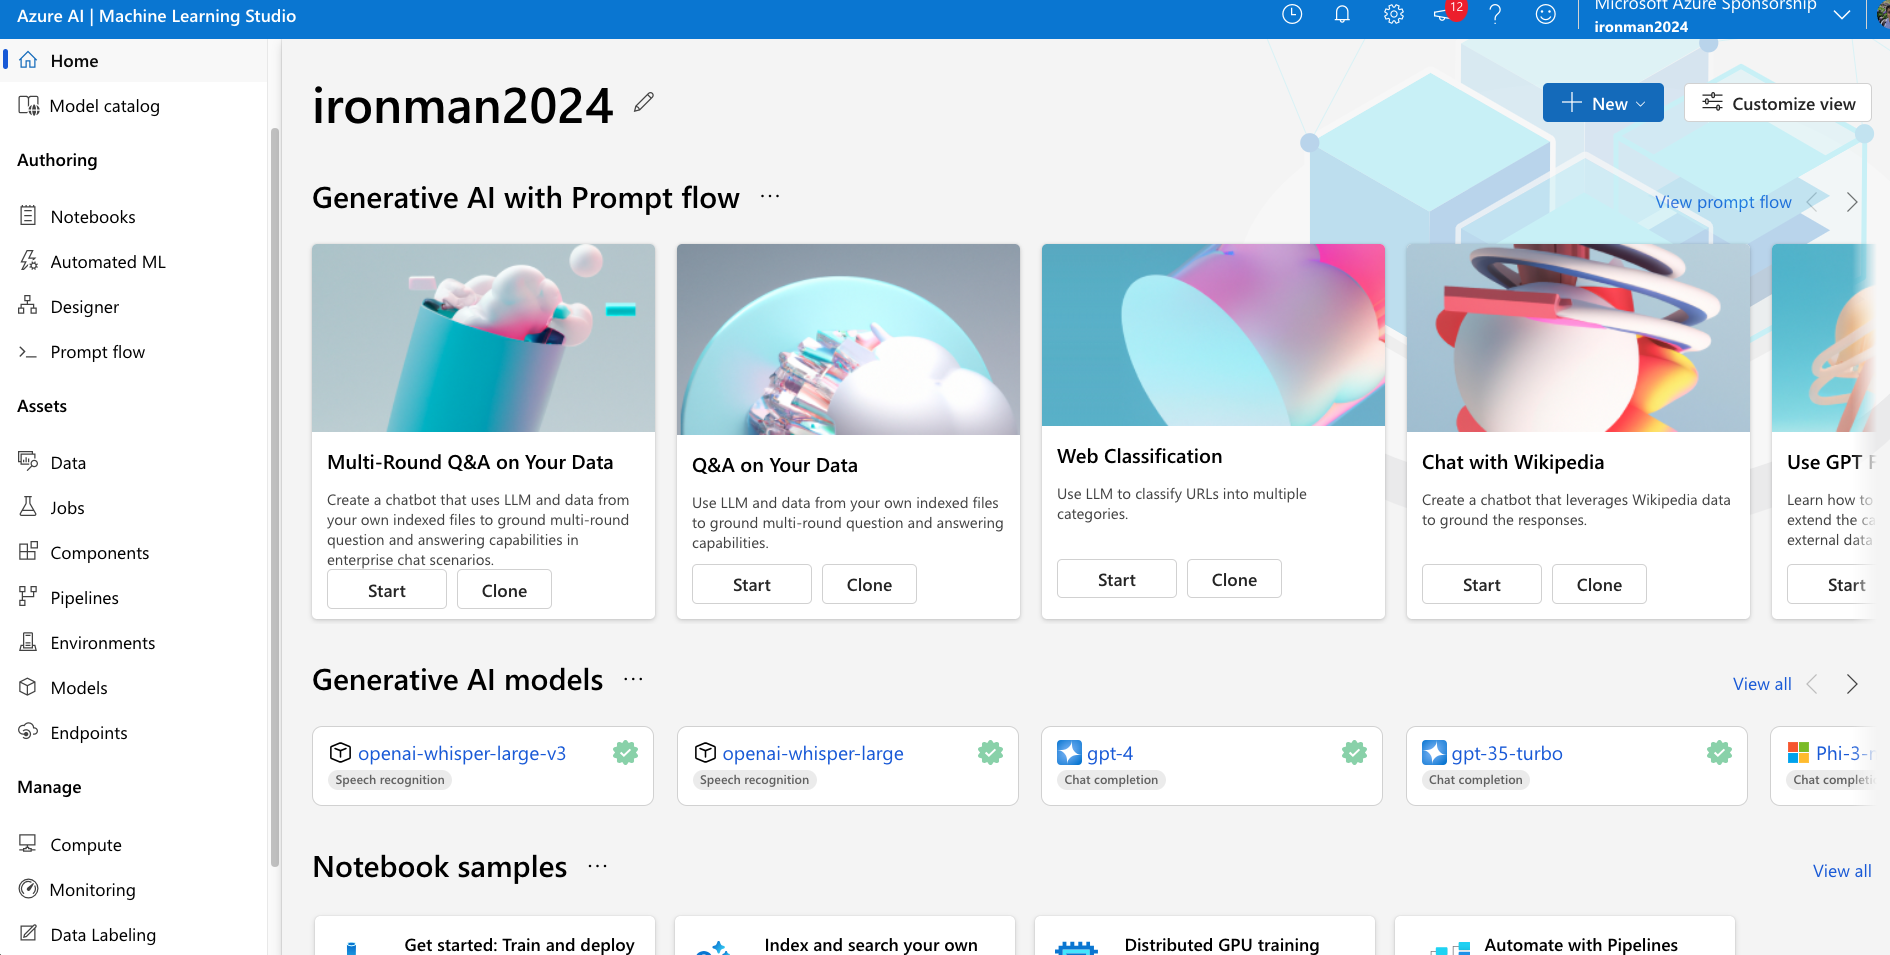
Task: Show the next Generative AI models with the right chevron
Action: point(1852,684)
